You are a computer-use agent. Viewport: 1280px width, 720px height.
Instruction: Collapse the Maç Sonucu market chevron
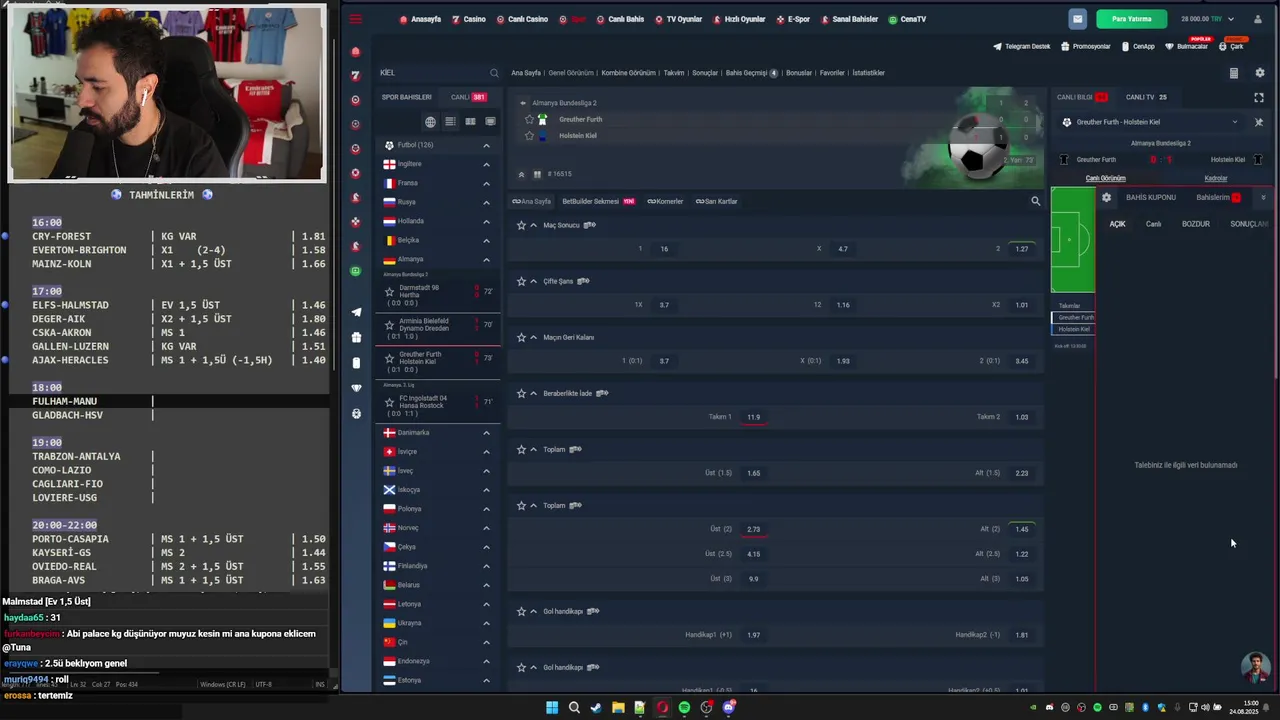[x=533, y=225]
